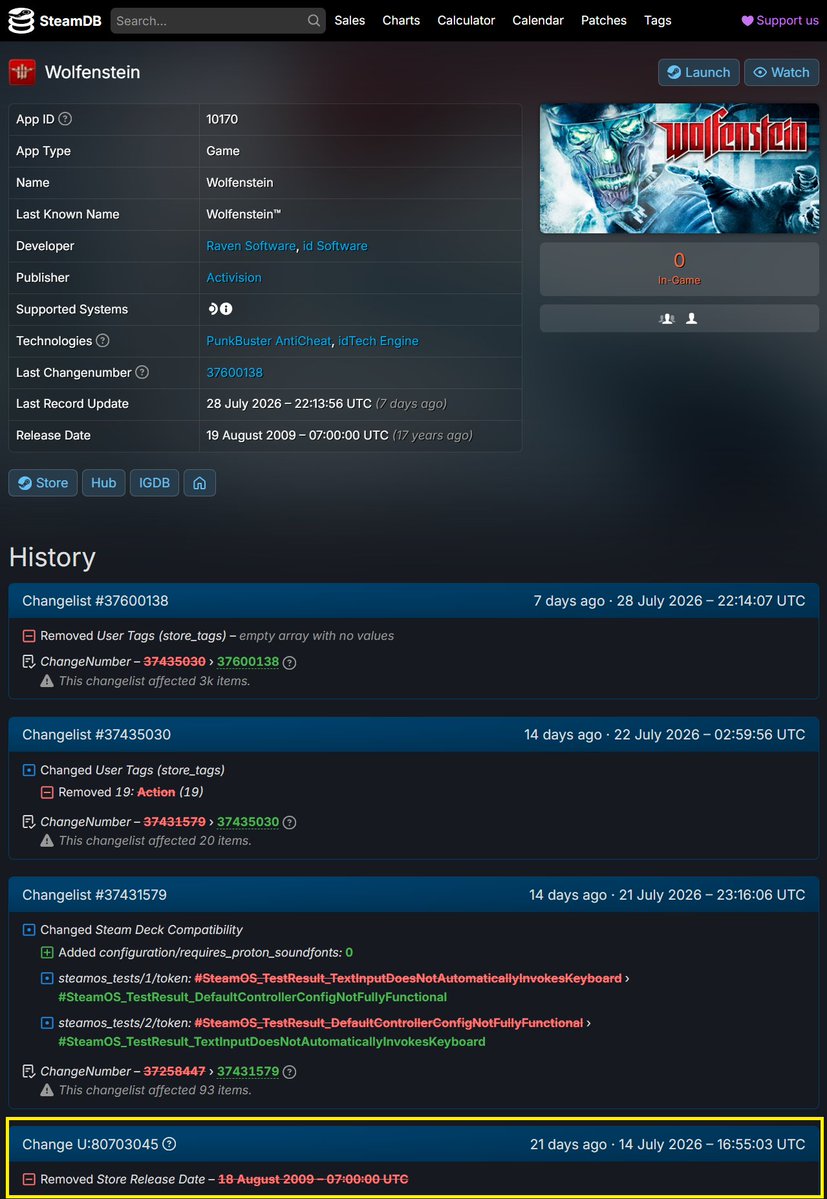Click the changed icon beside steamos_tests/2/token
Viewport: 827px width, 1199px height.
click(47, 1023)
